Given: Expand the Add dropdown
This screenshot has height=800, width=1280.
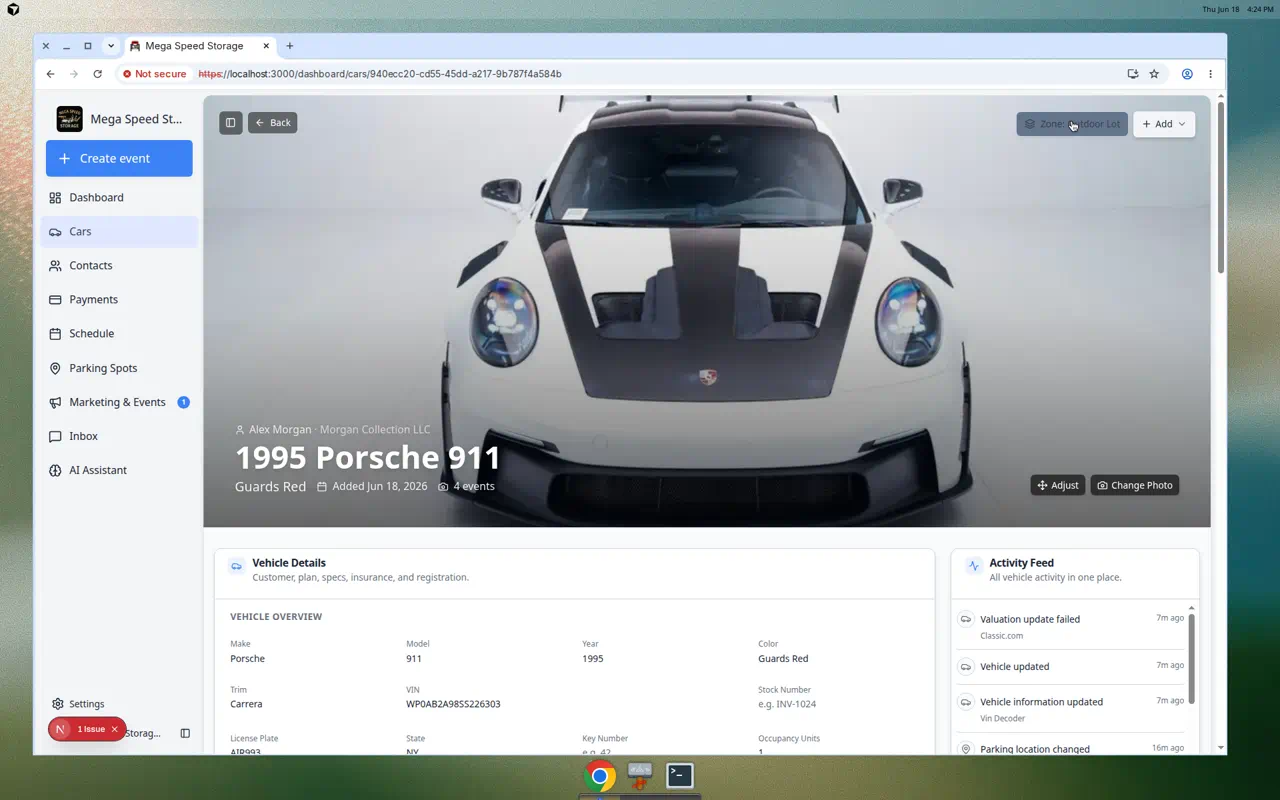Looking at the screenshot, I should (x=1164, y=124).
